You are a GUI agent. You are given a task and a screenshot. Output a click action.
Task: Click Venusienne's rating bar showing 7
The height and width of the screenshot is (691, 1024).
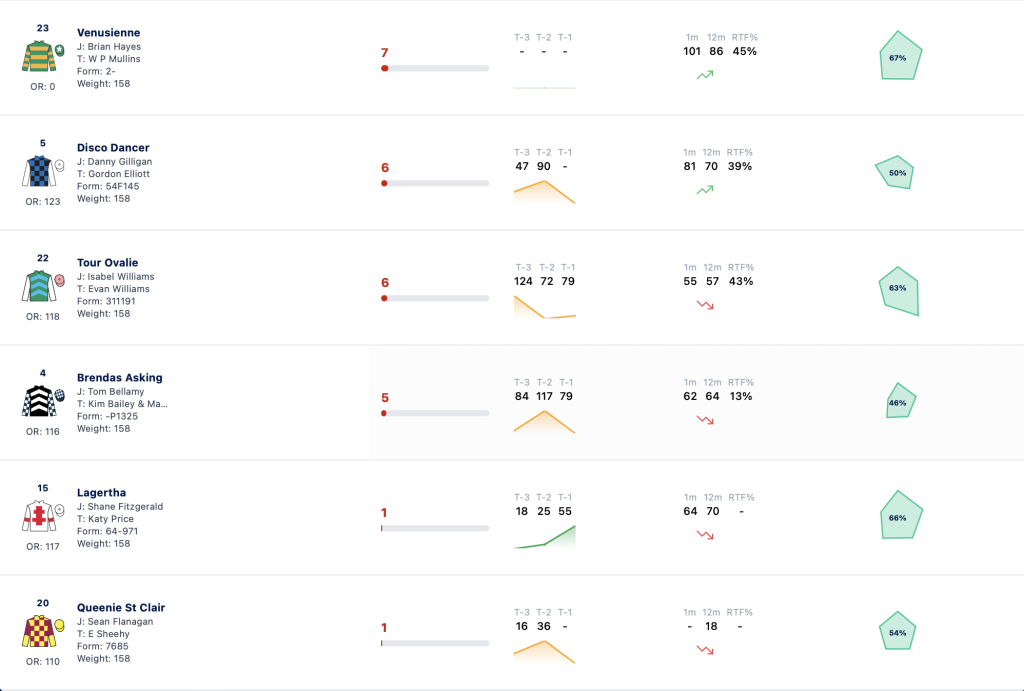[435, 68]
